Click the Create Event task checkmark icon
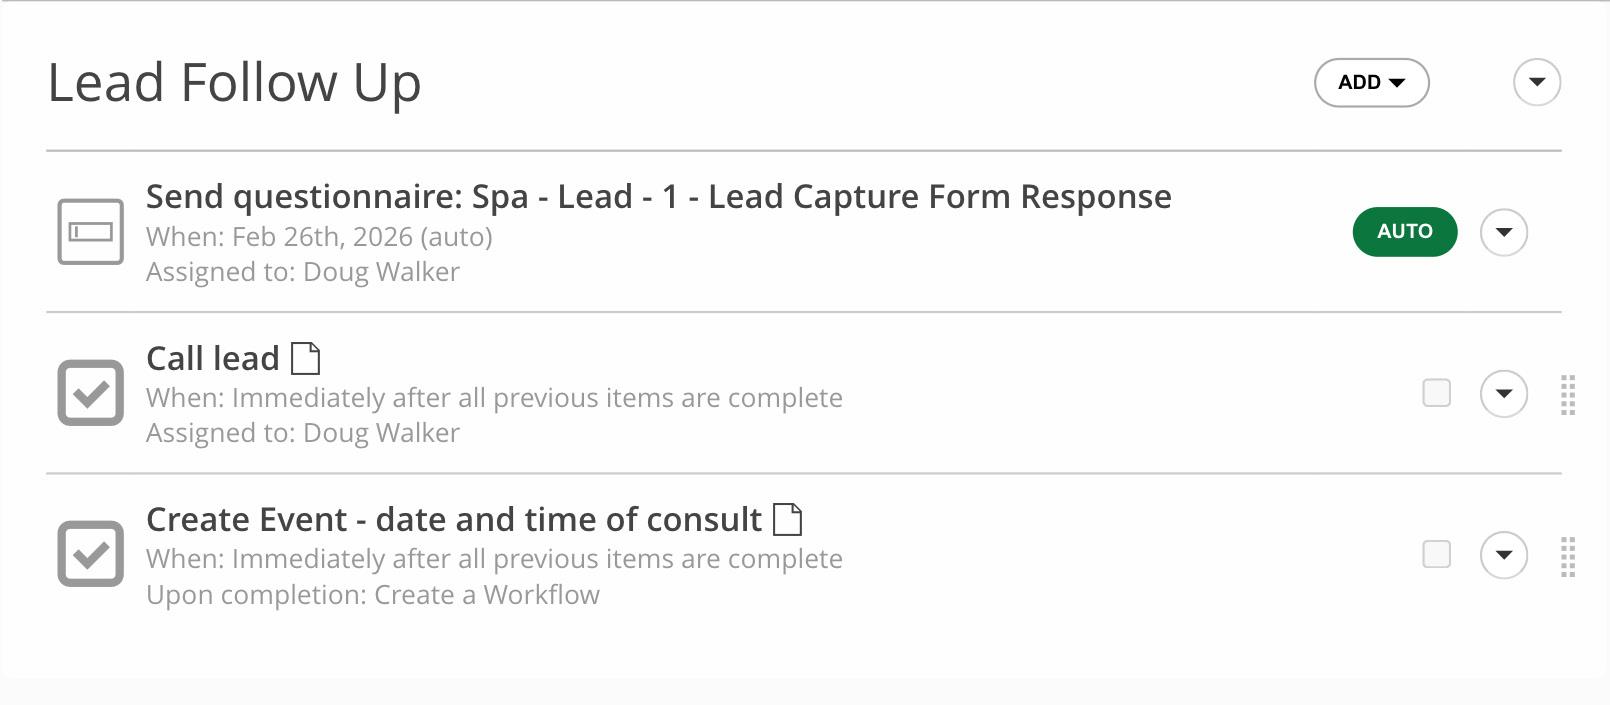 [x=90, y=554]
